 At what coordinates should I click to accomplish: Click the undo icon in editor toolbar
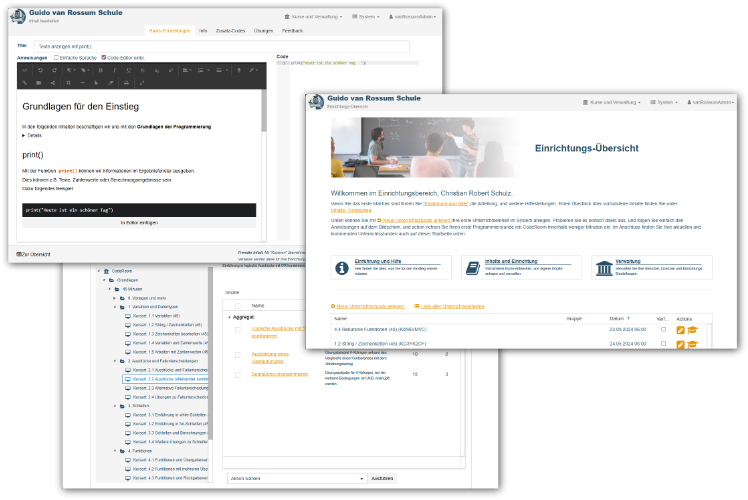pos(41,71)
